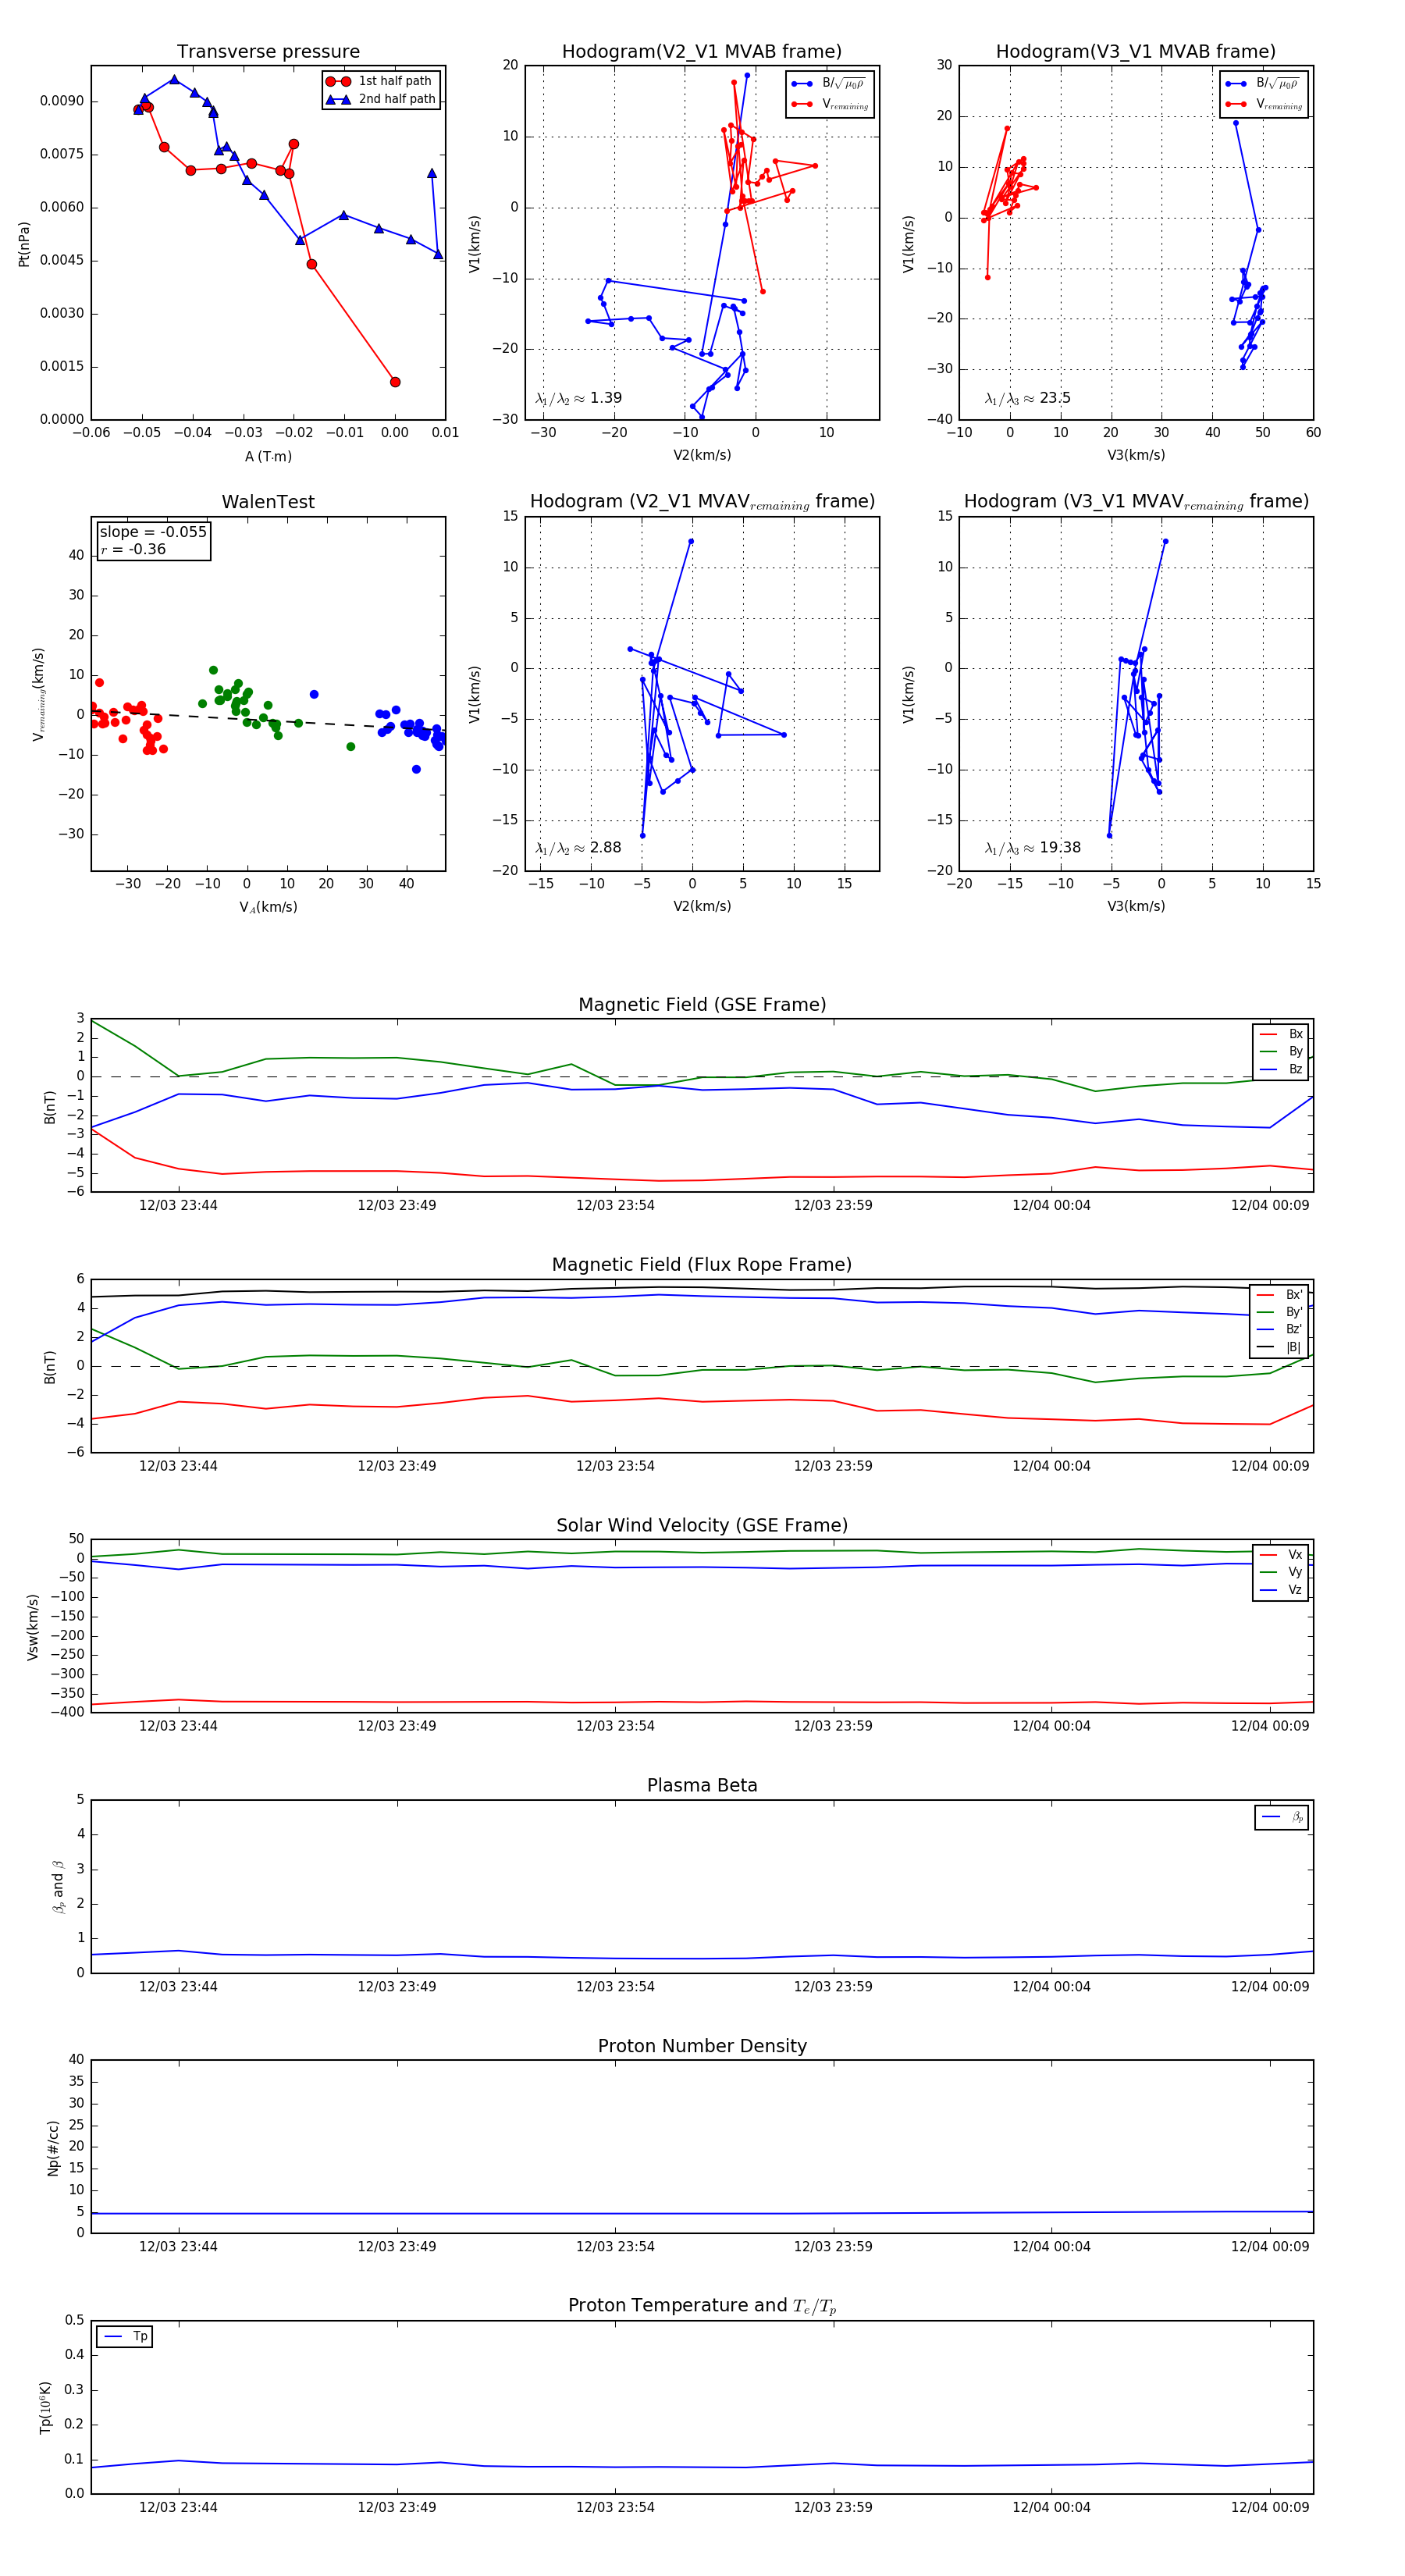
Task: Click the "r = -0.36" annotation
Action: 133,549
